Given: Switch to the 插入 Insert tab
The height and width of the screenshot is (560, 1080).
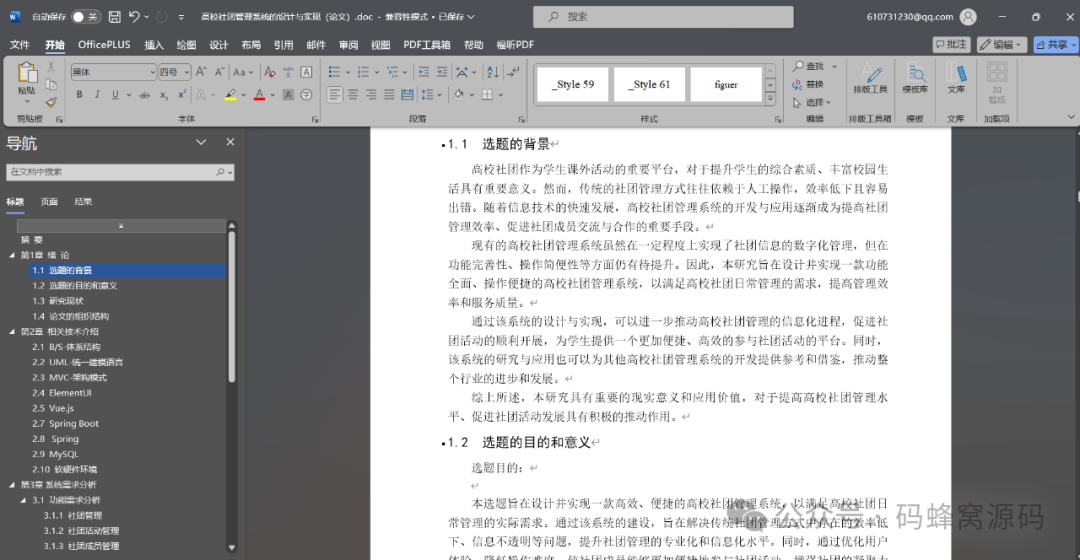Looking at the screenshot, I should (154, 45).
